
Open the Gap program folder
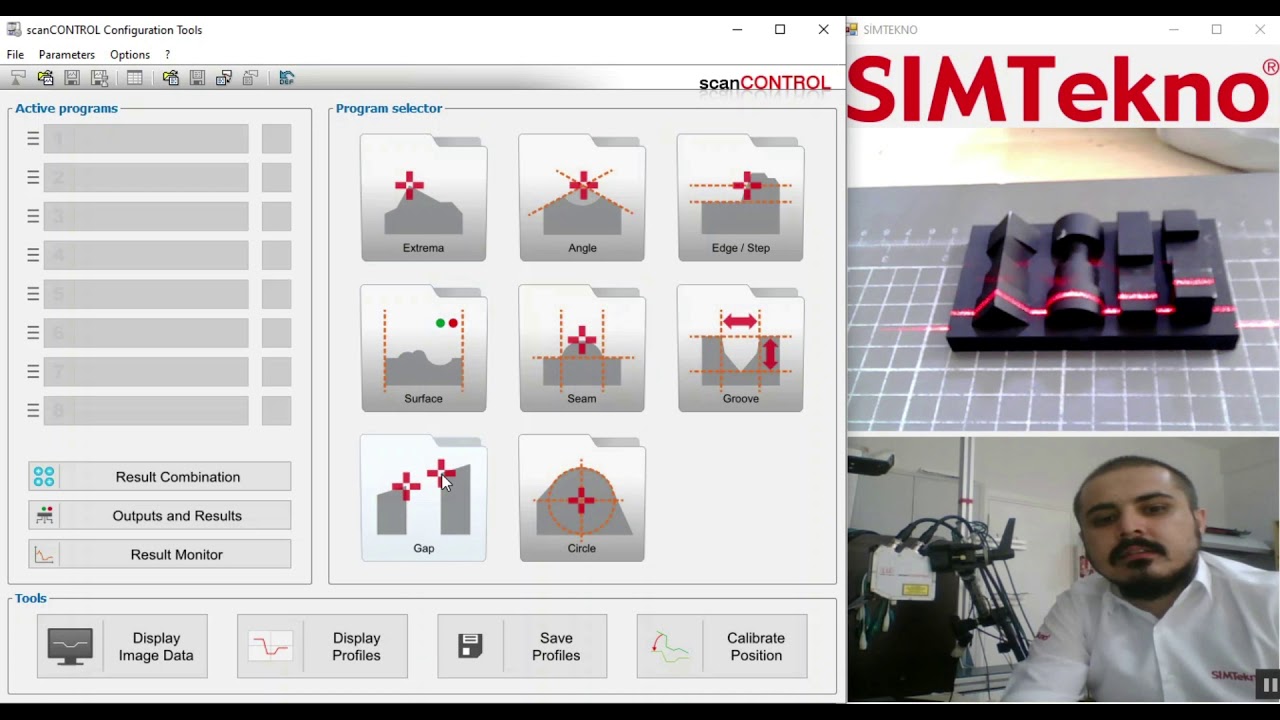click(423, 498)
